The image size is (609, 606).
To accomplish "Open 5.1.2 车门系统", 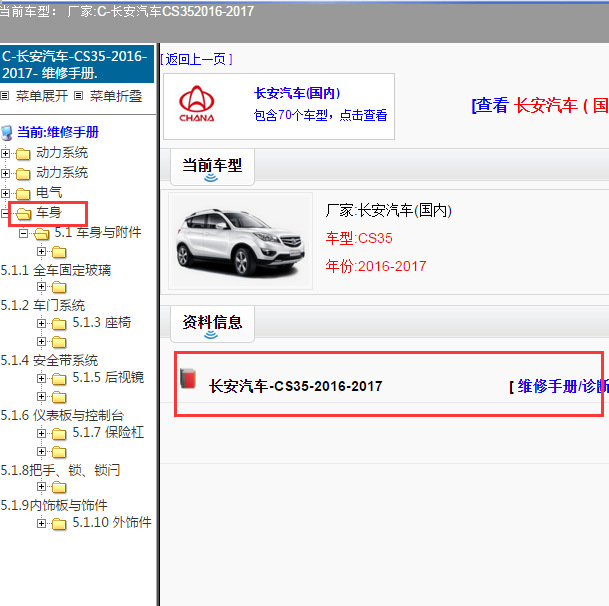I will pyautogui.click(x=43, y=305).
